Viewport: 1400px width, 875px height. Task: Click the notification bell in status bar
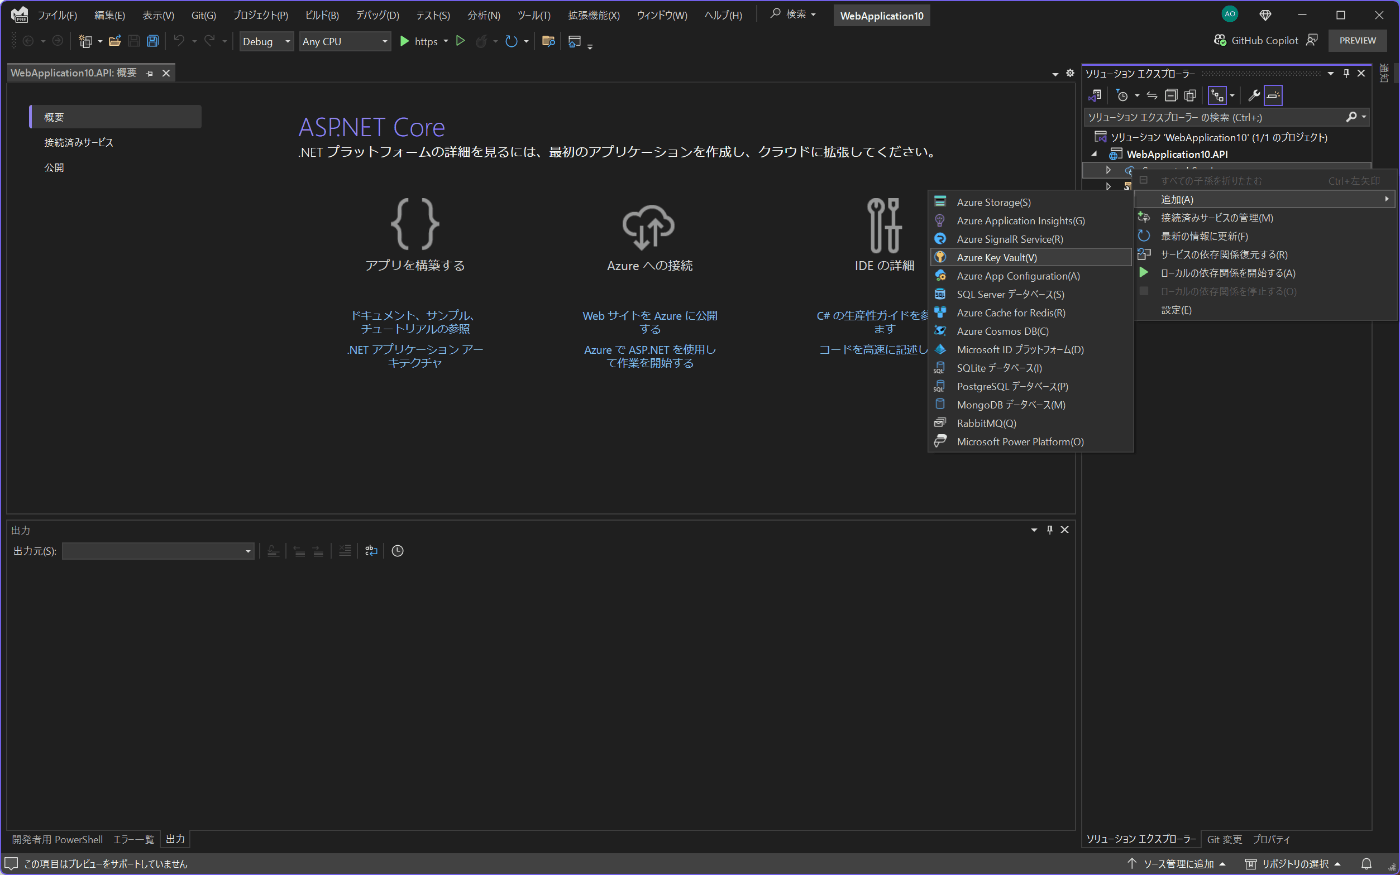click(x=1366, y=864)
